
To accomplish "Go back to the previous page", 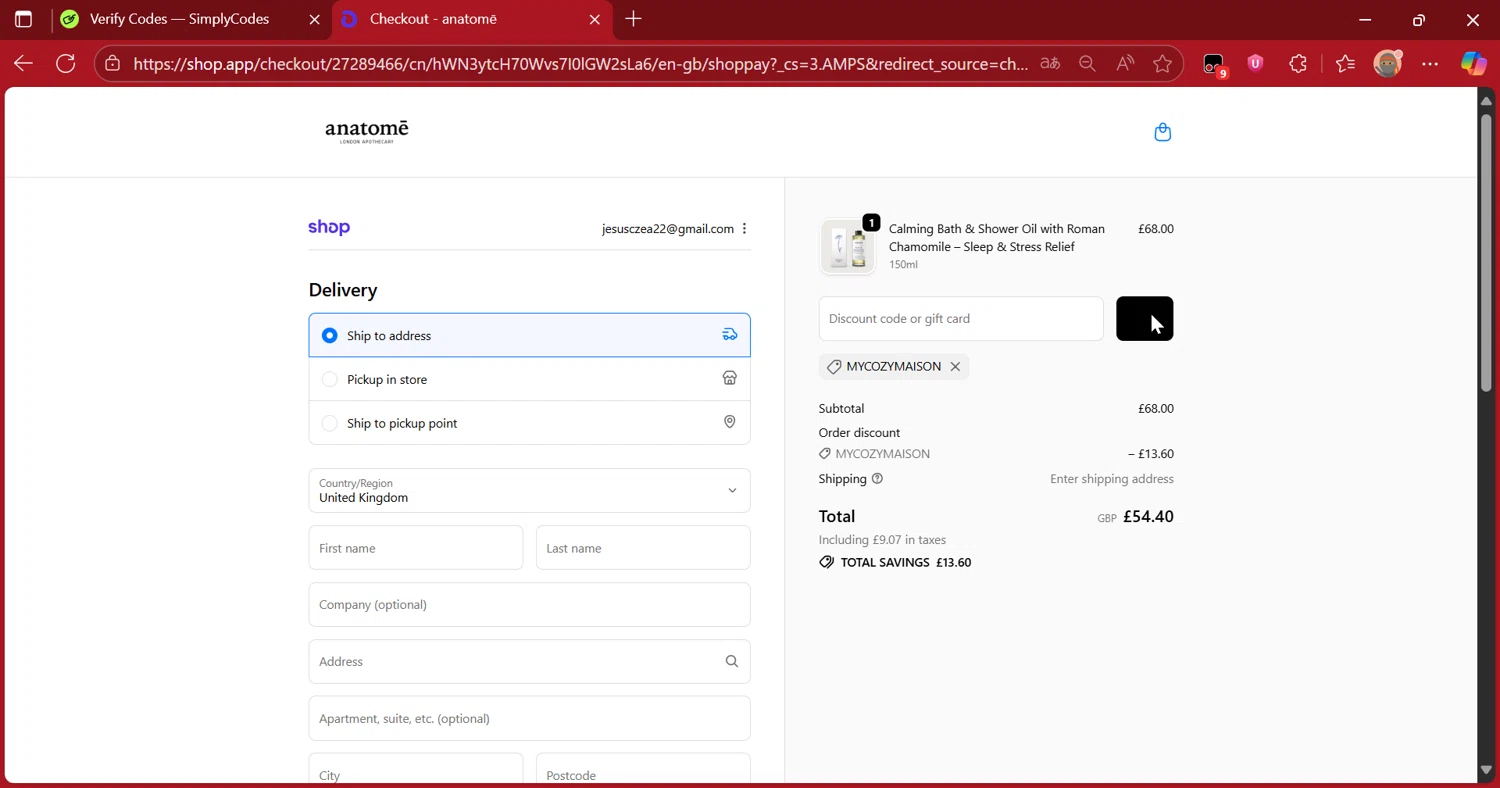I will point(23,64).
